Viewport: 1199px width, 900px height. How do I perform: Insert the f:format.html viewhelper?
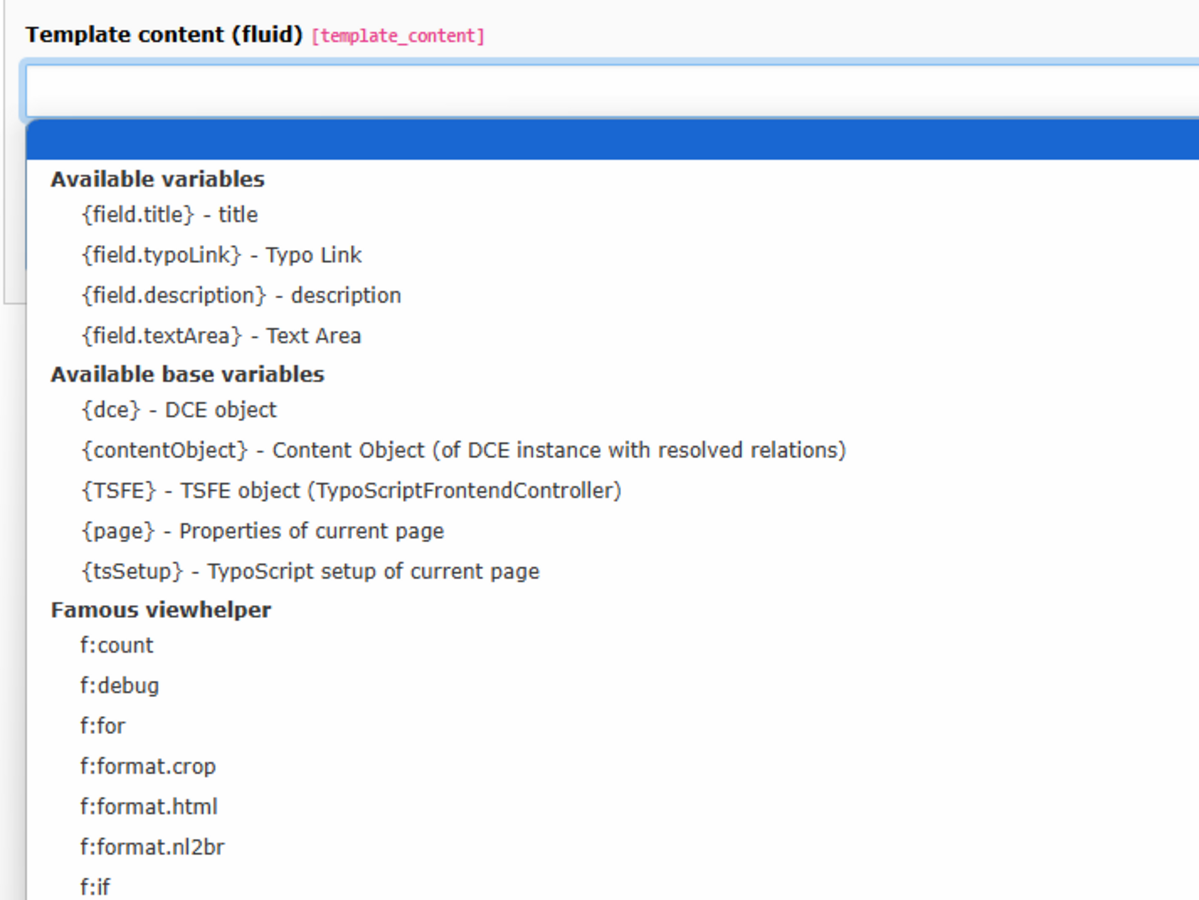[x=612, y=807]
